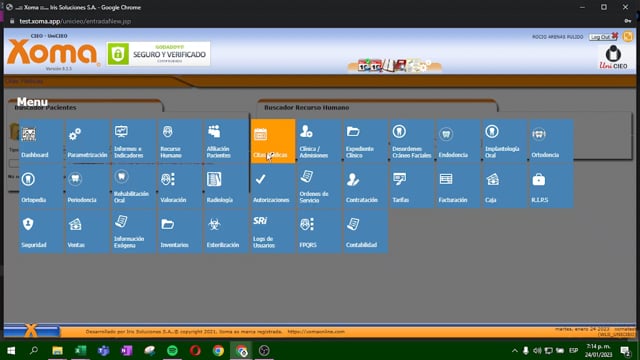Open the Esterilización biohazard tile
The width and height of the screenshot is (640, 360).
pos(227,231)
